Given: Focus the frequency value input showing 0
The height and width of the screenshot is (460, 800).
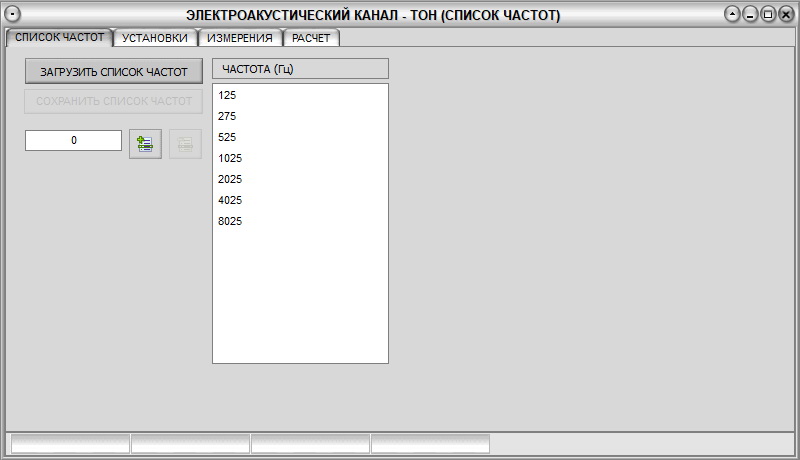Looking at the screenshot, I should point(73,141).
